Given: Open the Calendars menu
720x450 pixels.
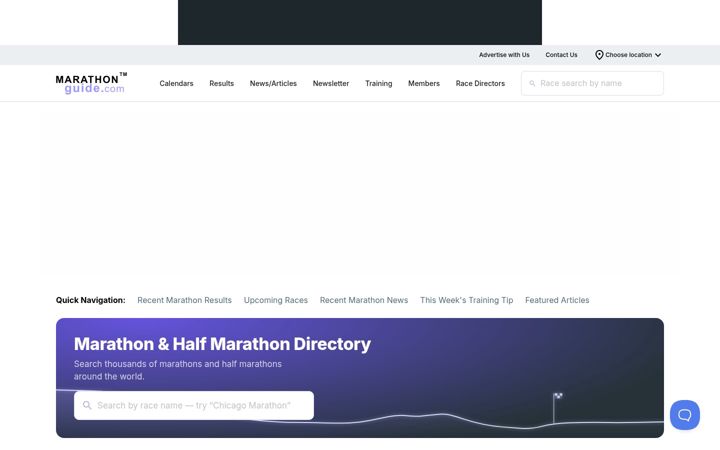Looking at the screenshot, I should (x=176, y=84).
